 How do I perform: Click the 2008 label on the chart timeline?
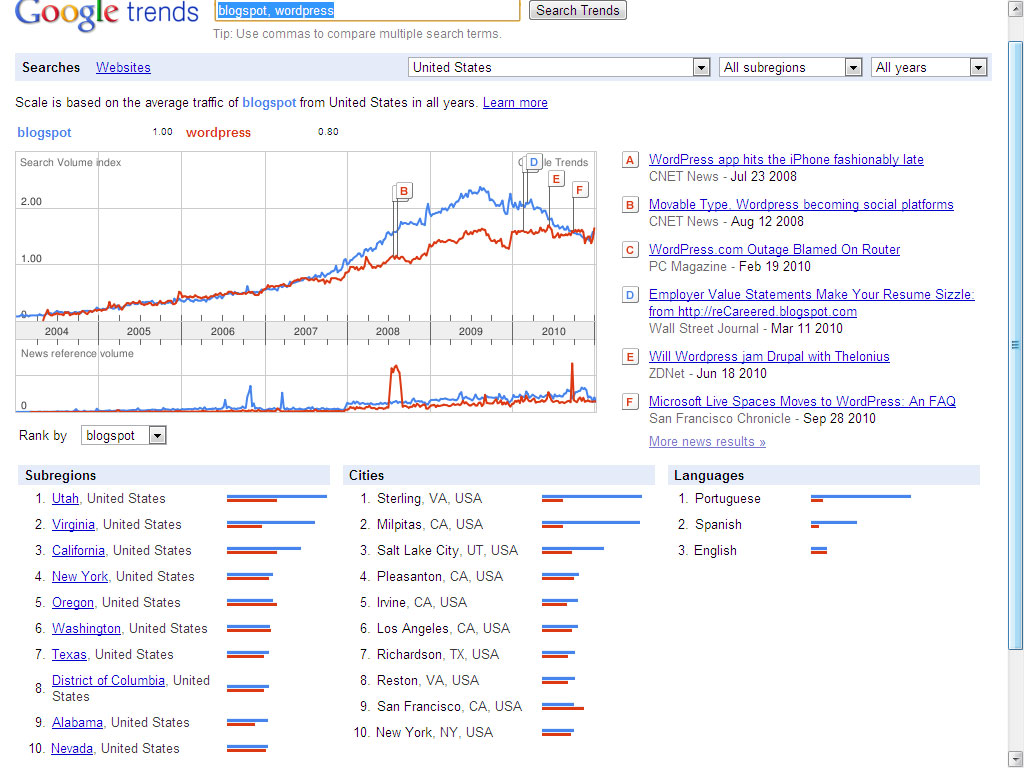click(x=388, y=332)
